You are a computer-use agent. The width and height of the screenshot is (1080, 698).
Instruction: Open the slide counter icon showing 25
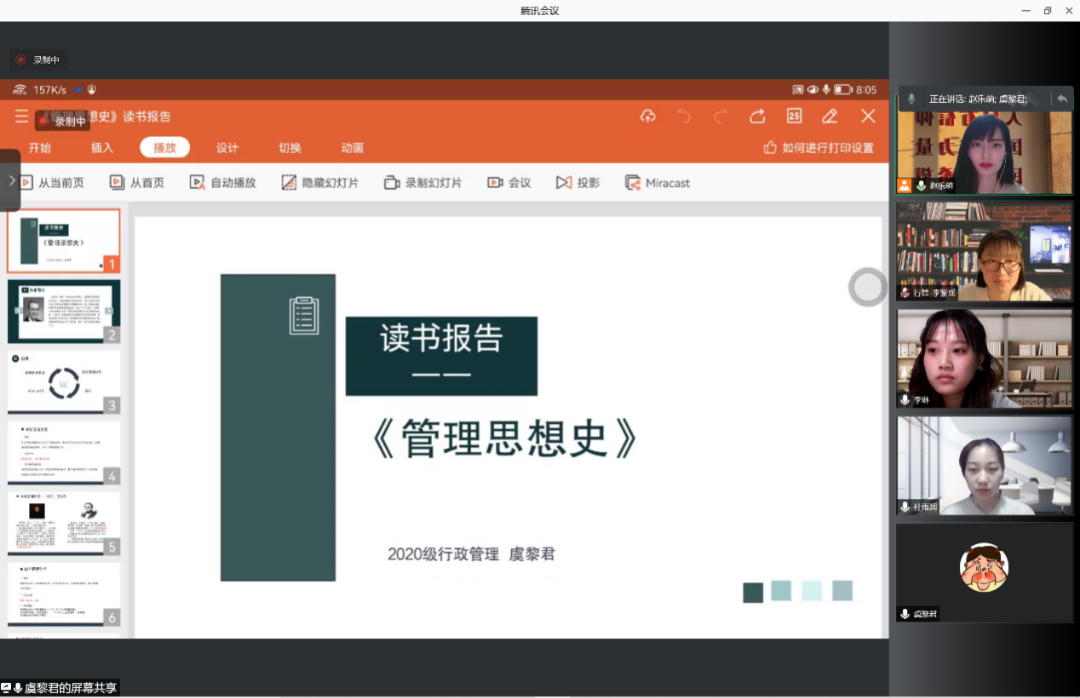point(794,116)
